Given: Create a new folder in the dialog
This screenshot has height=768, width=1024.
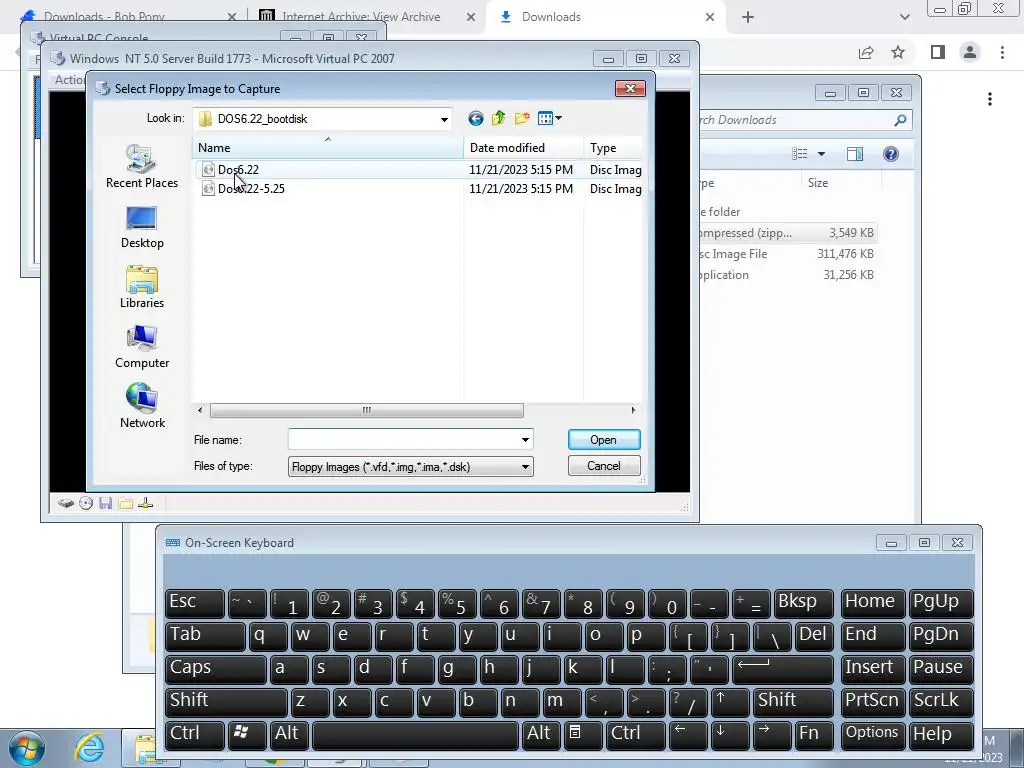Looking at the screenshot, I should pos(522,118).
